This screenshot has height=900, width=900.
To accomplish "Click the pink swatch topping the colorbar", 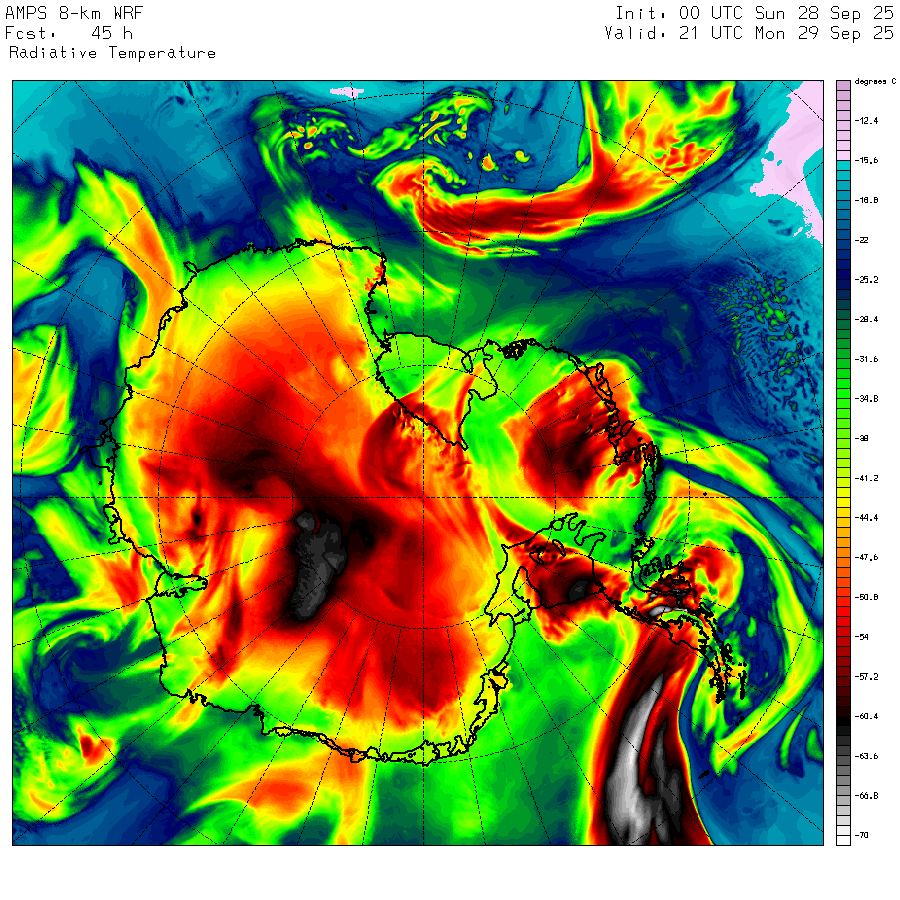I will click(x=843, y=86).
